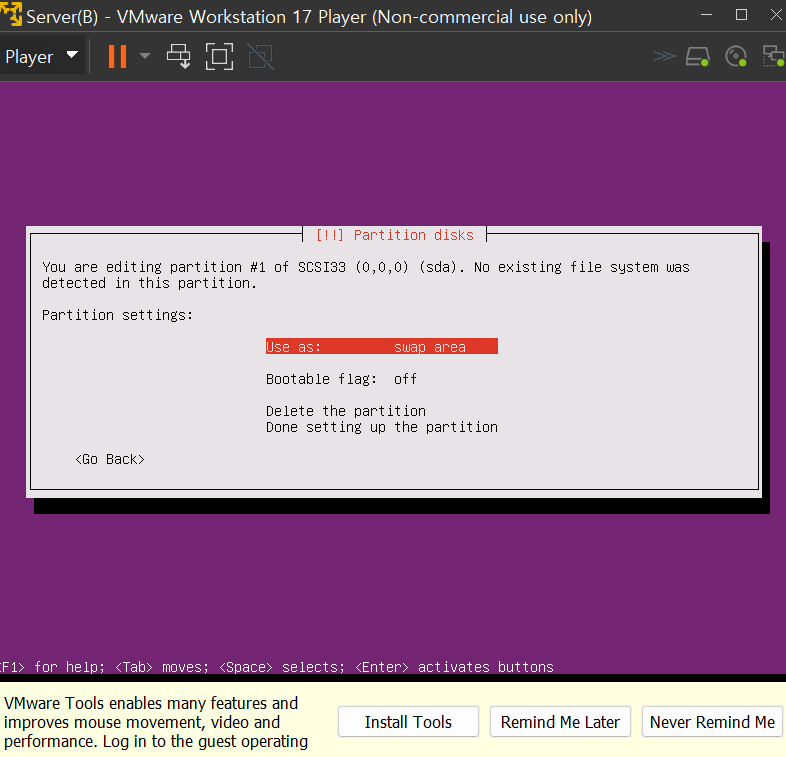Screen dimensions: 786x757
Task: Click Remind Me Later button
Action: pyautogui.click(x=560, y=722)
